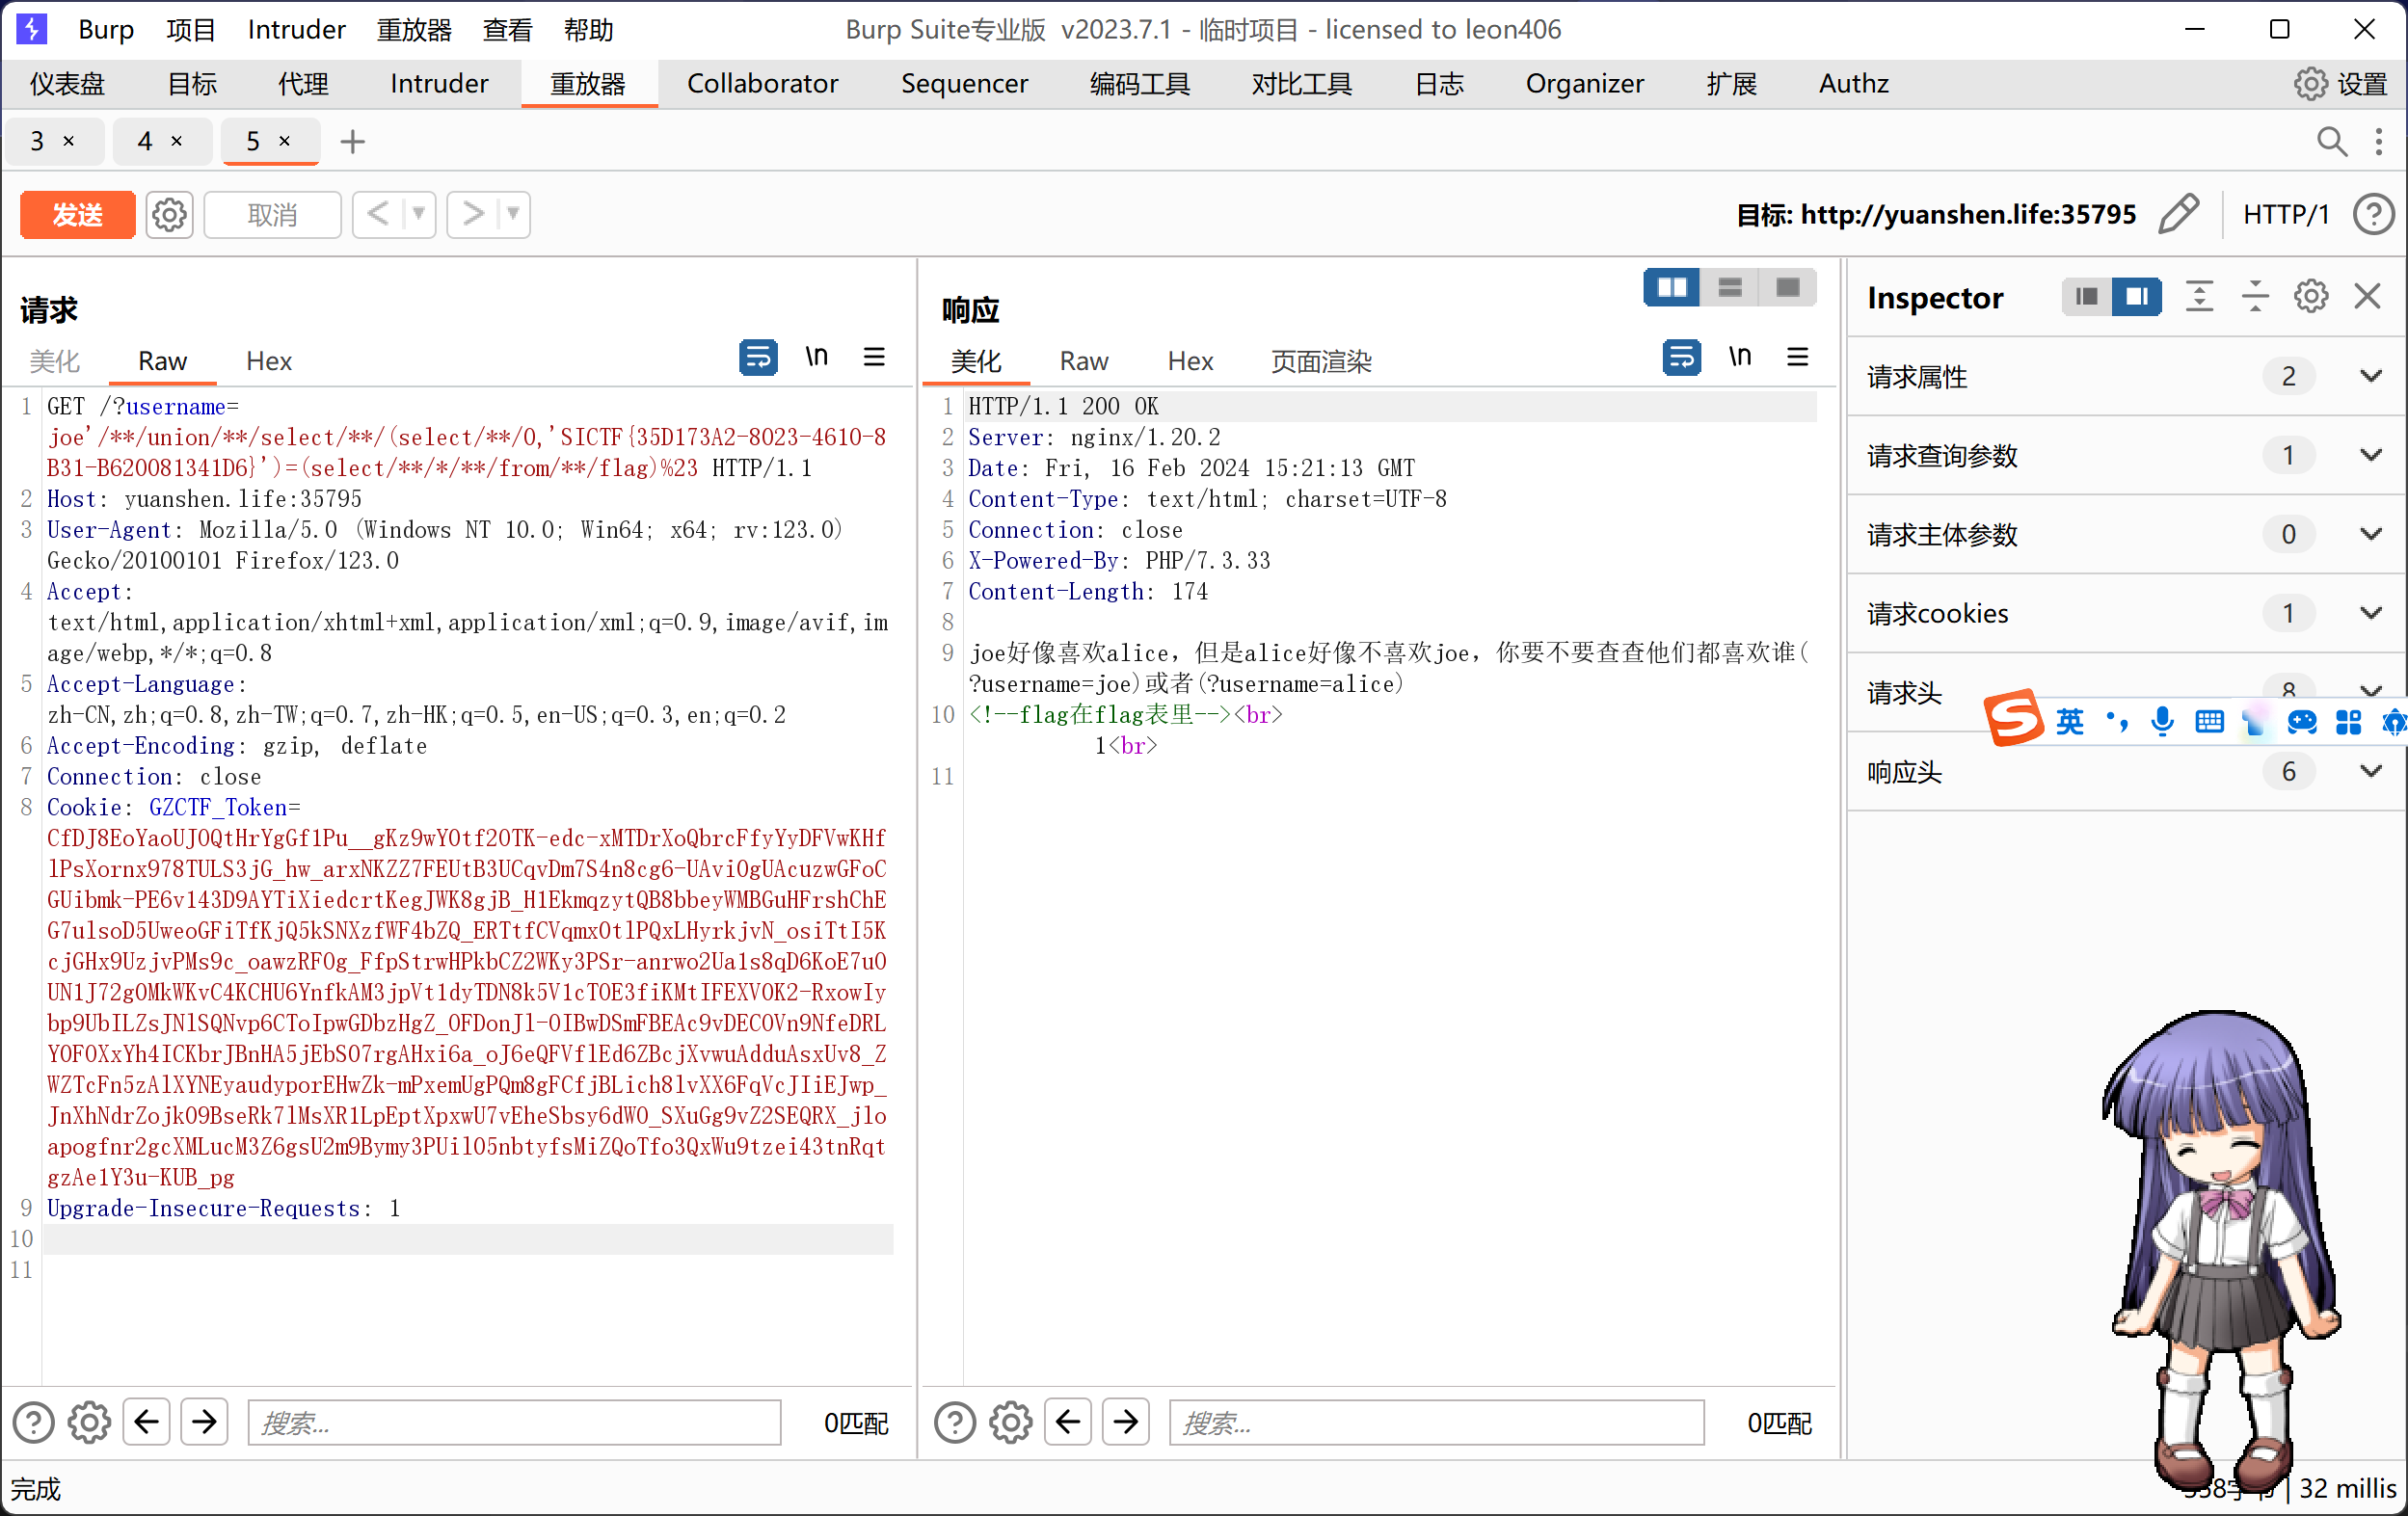Dock Inspector on the left
2408x1516 pixels.
point(2086,296)
